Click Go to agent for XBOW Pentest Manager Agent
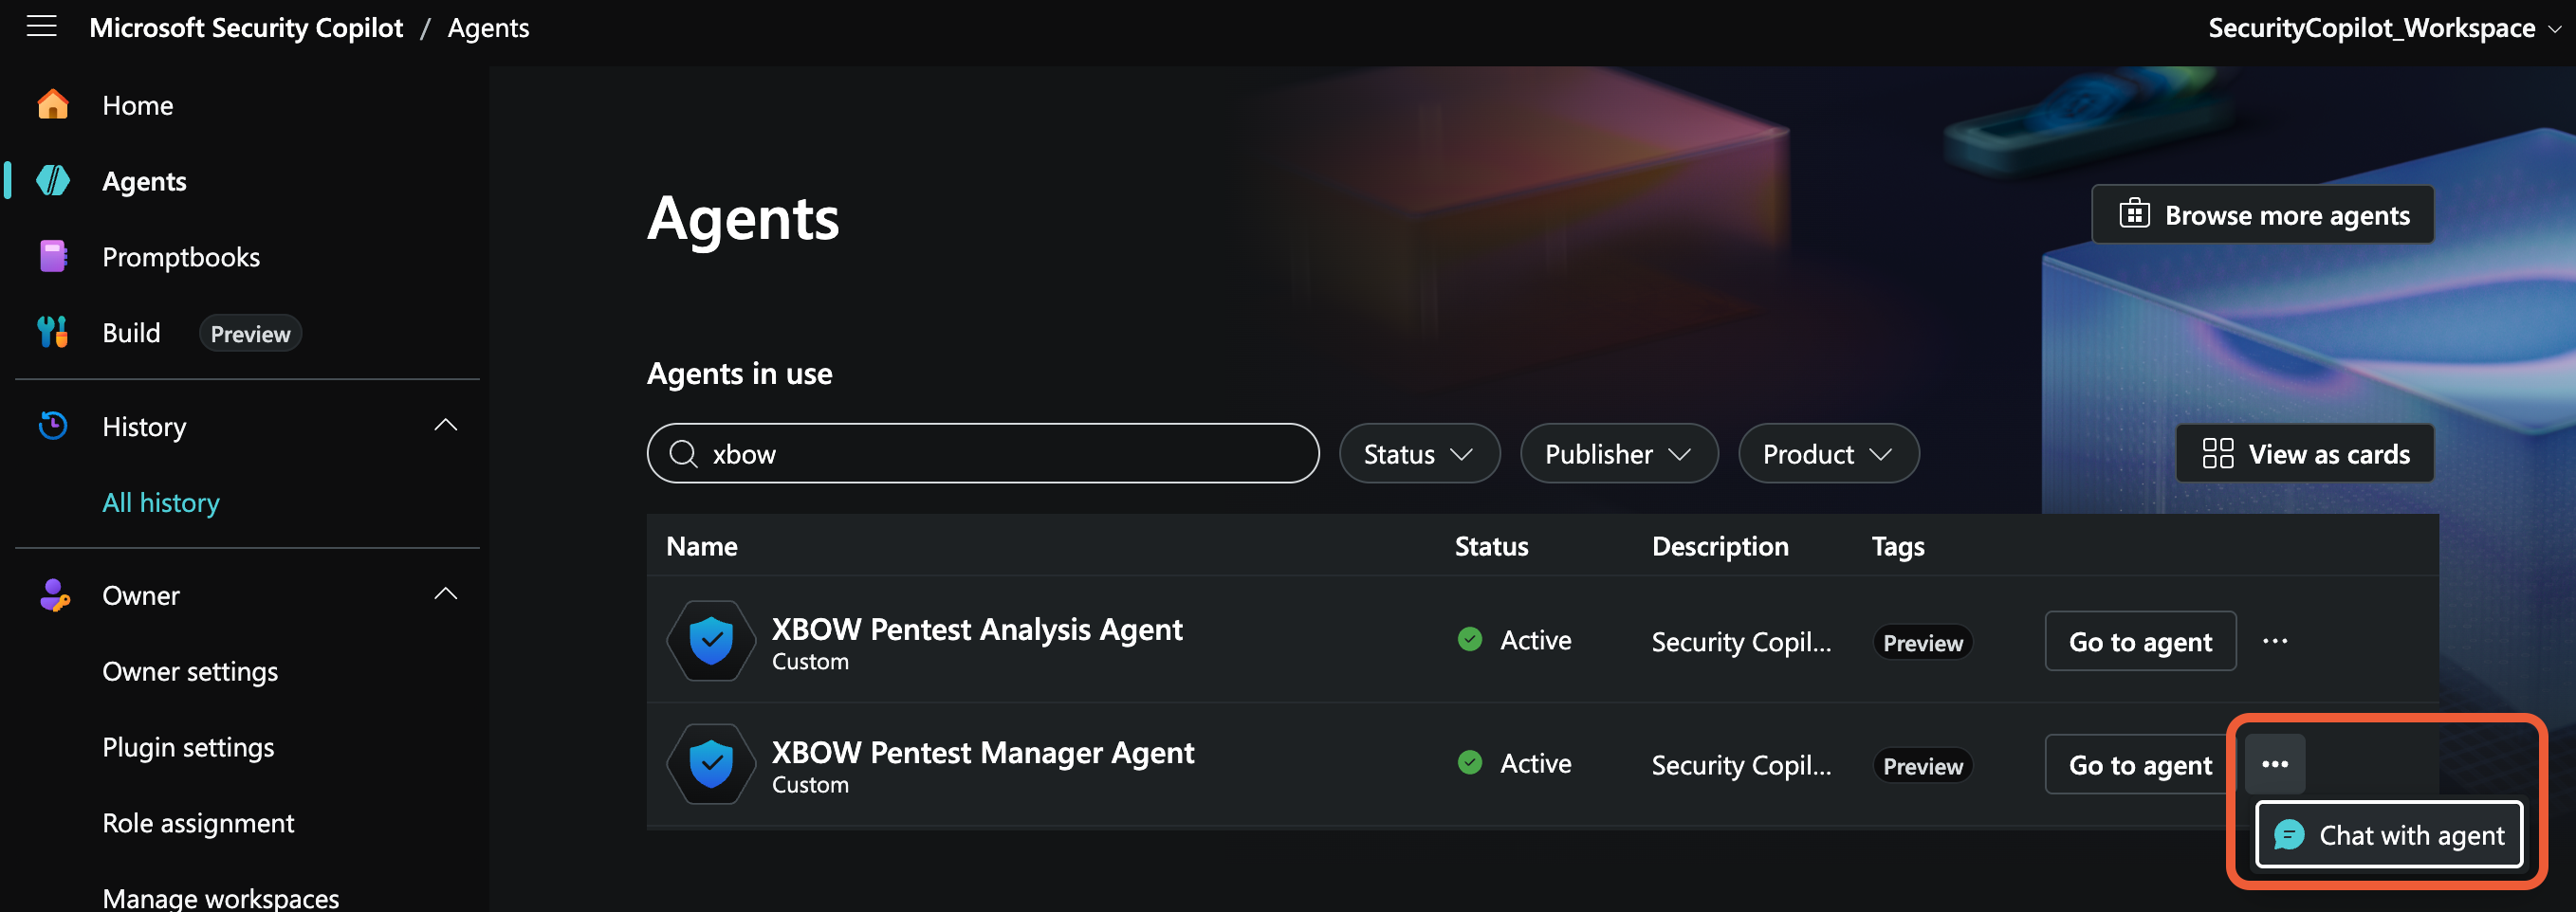The width and height of the screenshot is (2576, 912). 2139,764
